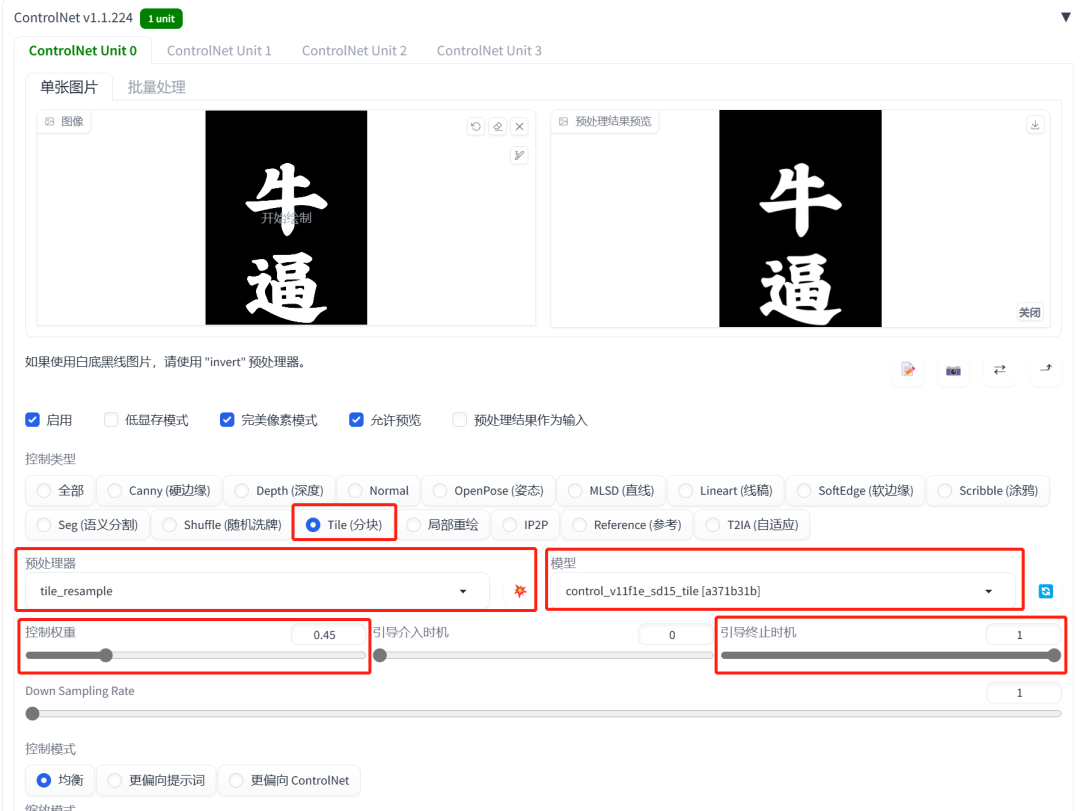Click the preprocessor preview 牛逼 image
Viewport: 1080px width, 811px height.
tap(800, 218)
